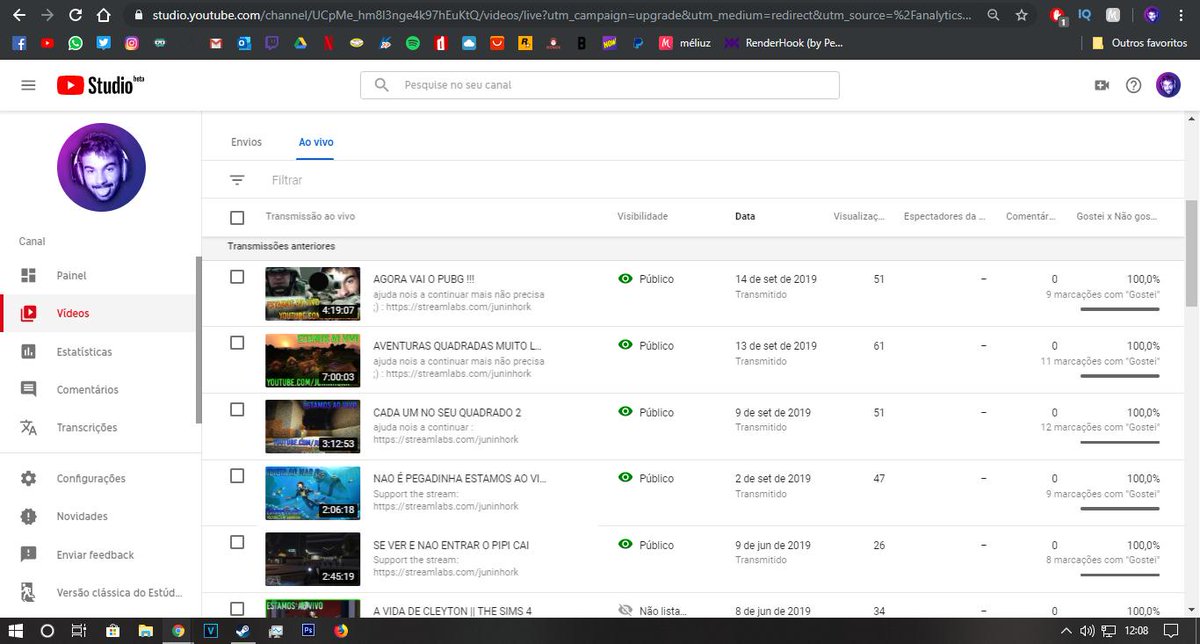Open the Windows Start menu
The width and height of the screenshot is (1200, 644).
15,631
